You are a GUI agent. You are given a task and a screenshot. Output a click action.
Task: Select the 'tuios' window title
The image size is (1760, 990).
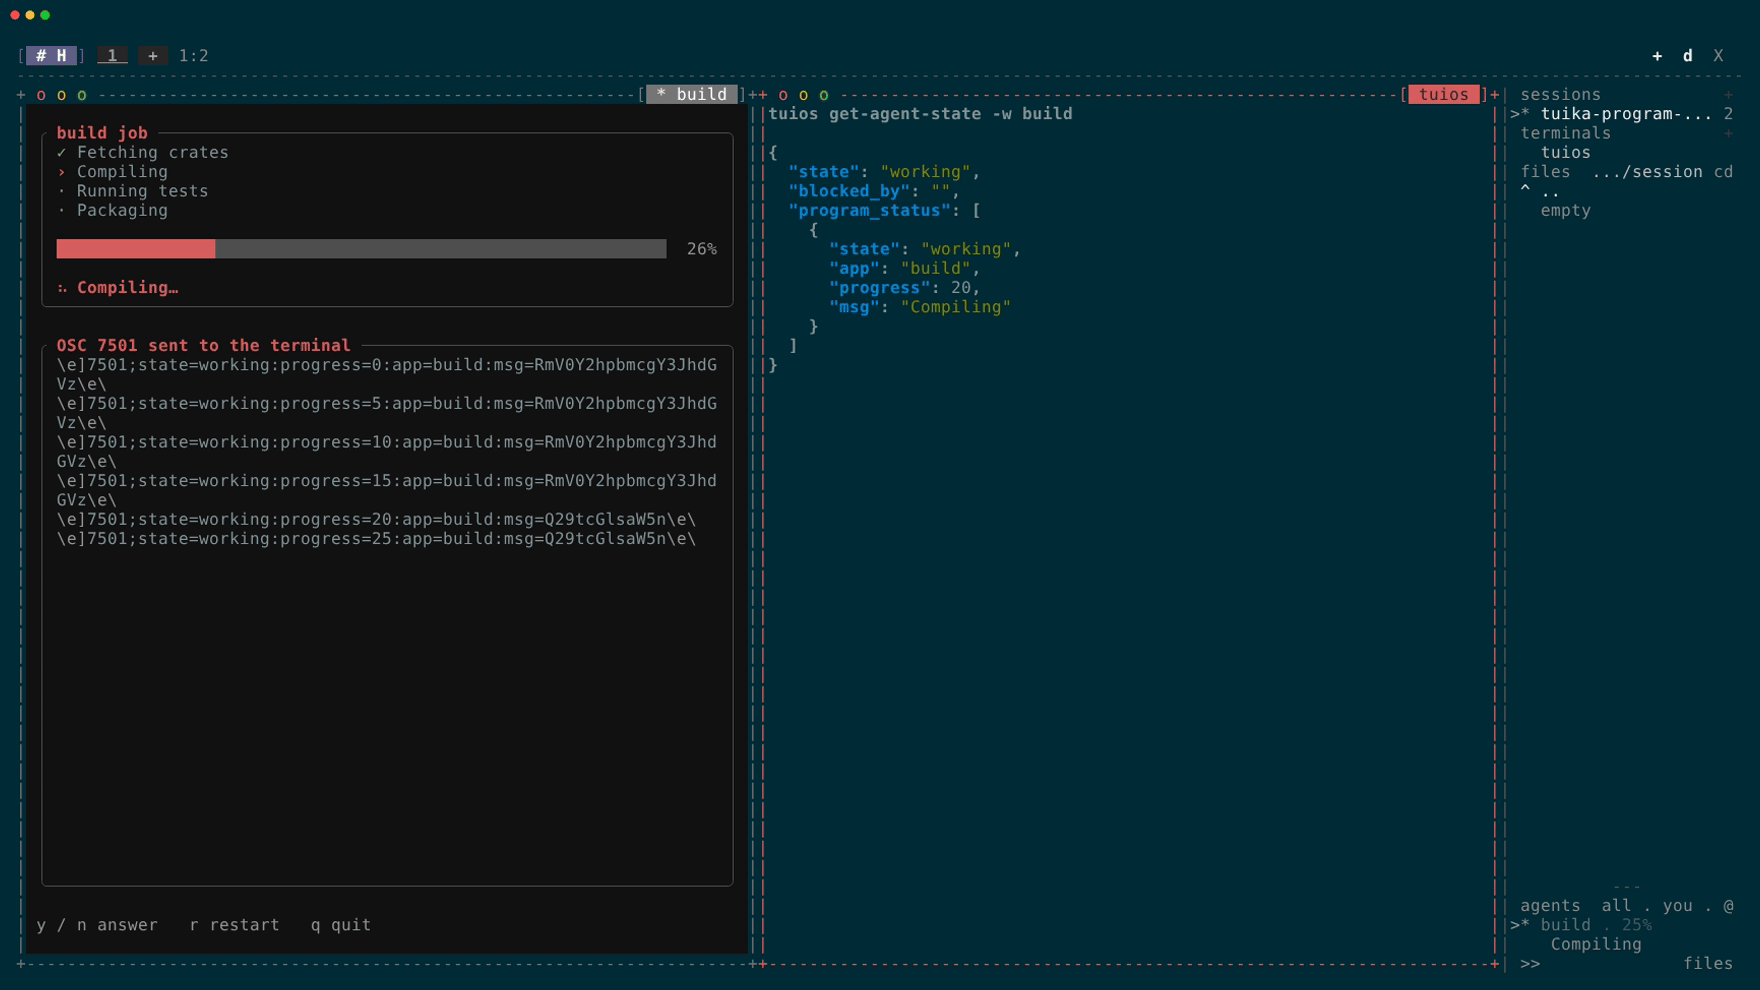click(1444, 94)
